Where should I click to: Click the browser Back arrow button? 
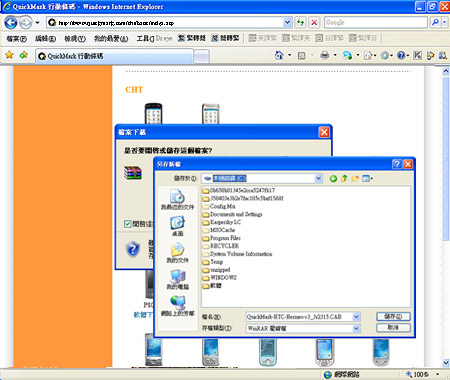11,23
